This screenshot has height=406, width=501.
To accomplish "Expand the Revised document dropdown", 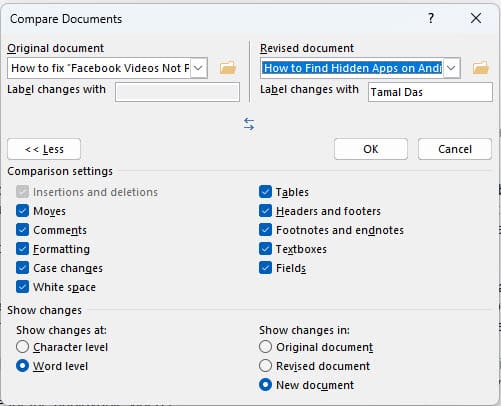I will tap(451, 68).
